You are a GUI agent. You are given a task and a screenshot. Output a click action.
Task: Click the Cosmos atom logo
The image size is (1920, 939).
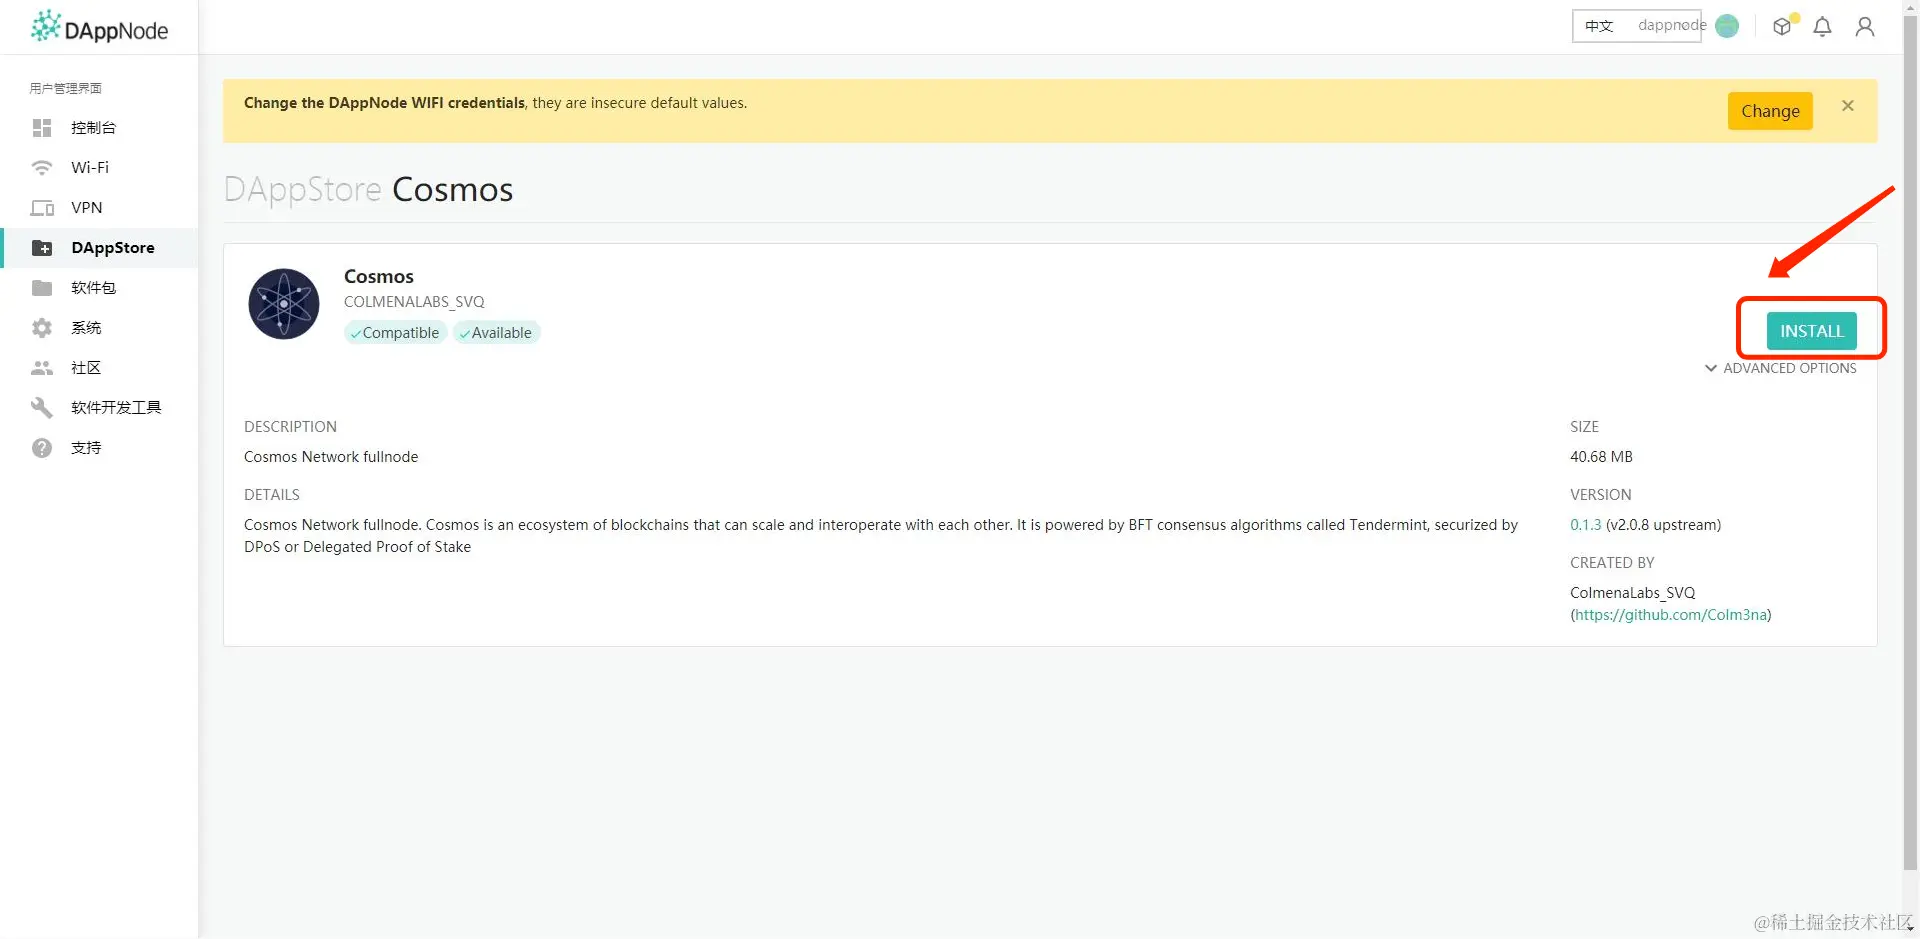[284, 304]
